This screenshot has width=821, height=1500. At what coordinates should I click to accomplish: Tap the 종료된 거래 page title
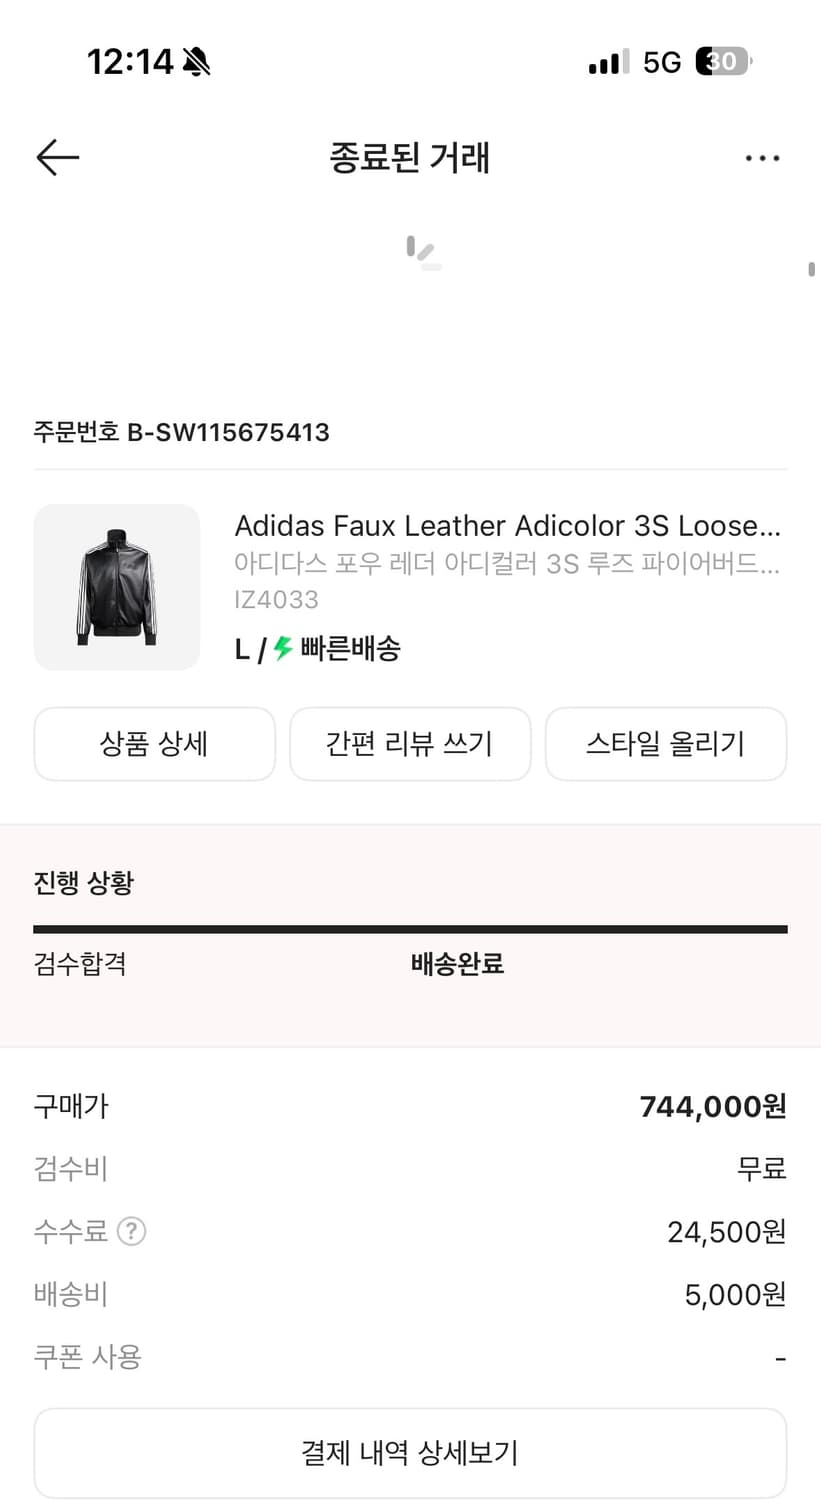[410, 158]
